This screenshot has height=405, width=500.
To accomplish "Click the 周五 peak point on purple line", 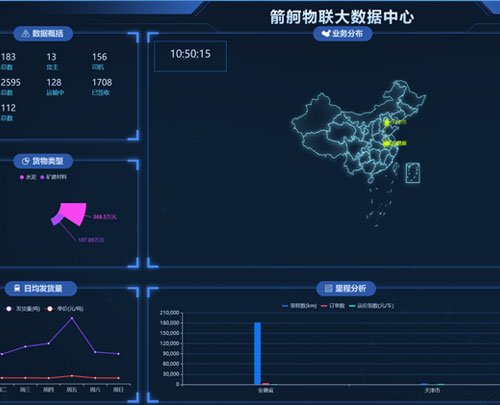I will click(x=72, y=318).
